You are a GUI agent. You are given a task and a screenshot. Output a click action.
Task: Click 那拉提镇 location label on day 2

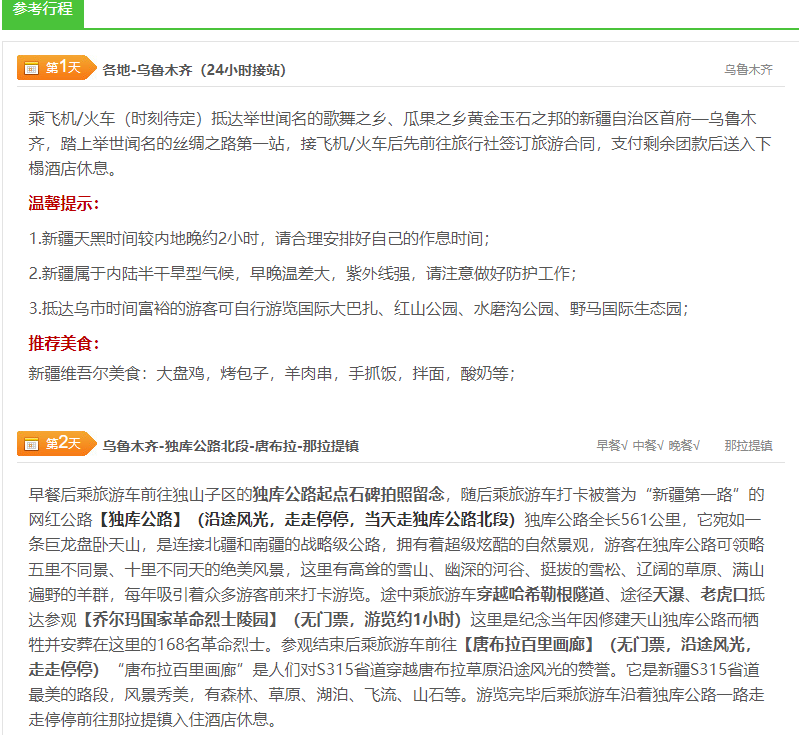(749, 446)
